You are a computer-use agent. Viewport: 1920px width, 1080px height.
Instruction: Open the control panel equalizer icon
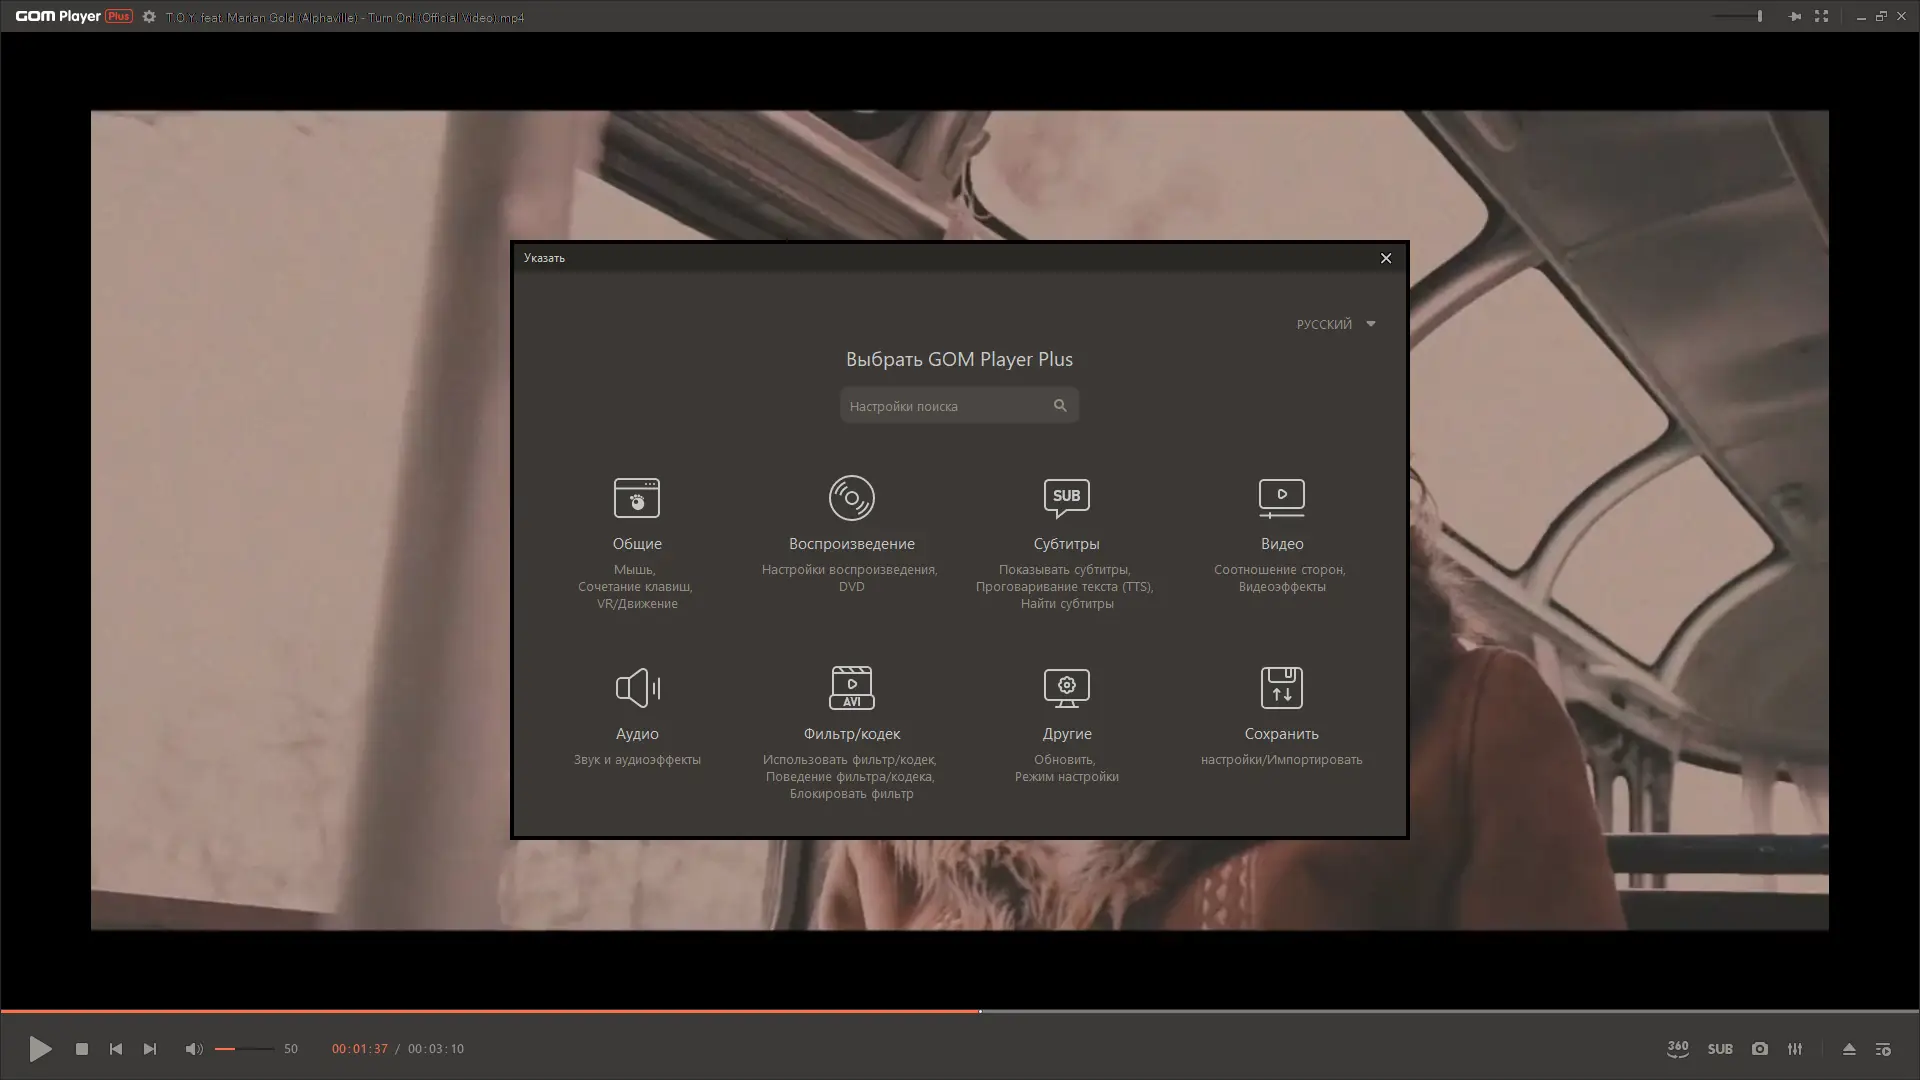click(1795, 1049)
